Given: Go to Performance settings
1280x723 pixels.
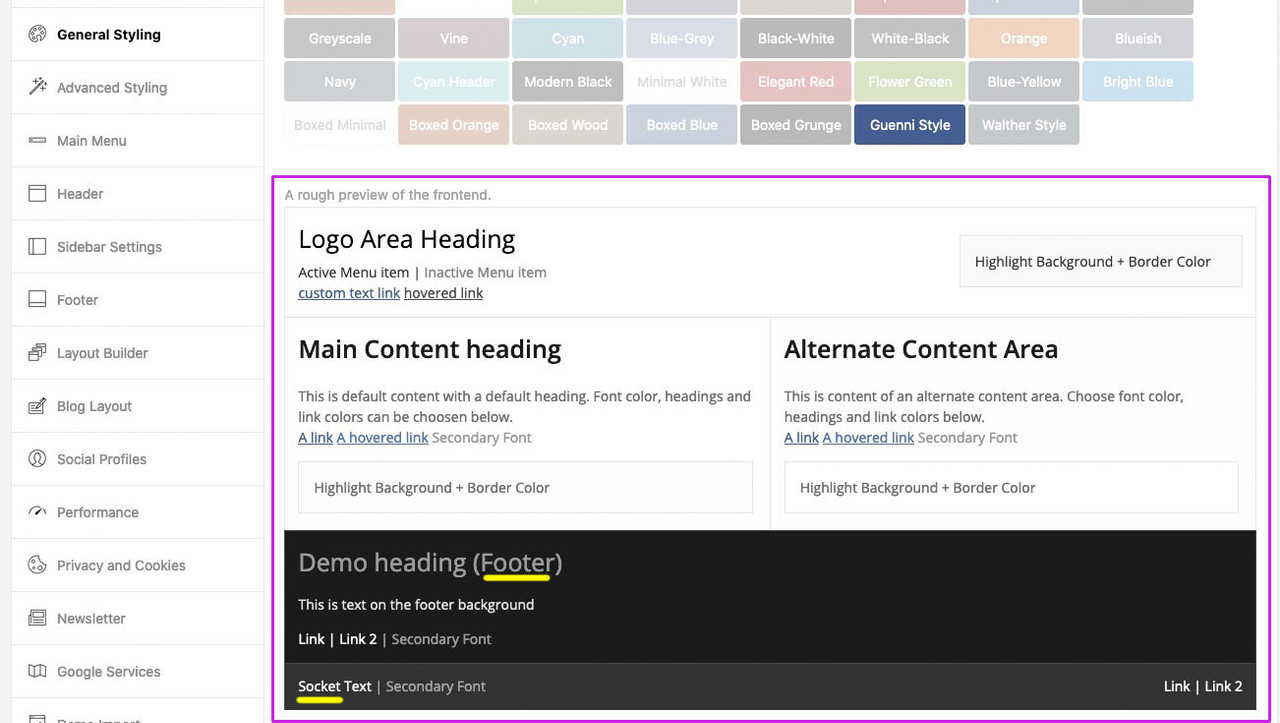Looking at the screenshot, I should tap(138, 511).
